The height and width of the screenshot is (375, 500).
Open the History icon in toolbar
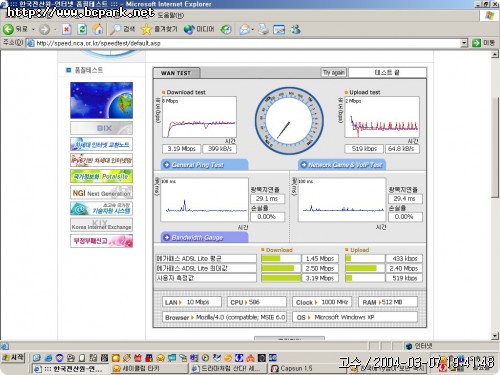click(226, 30)
